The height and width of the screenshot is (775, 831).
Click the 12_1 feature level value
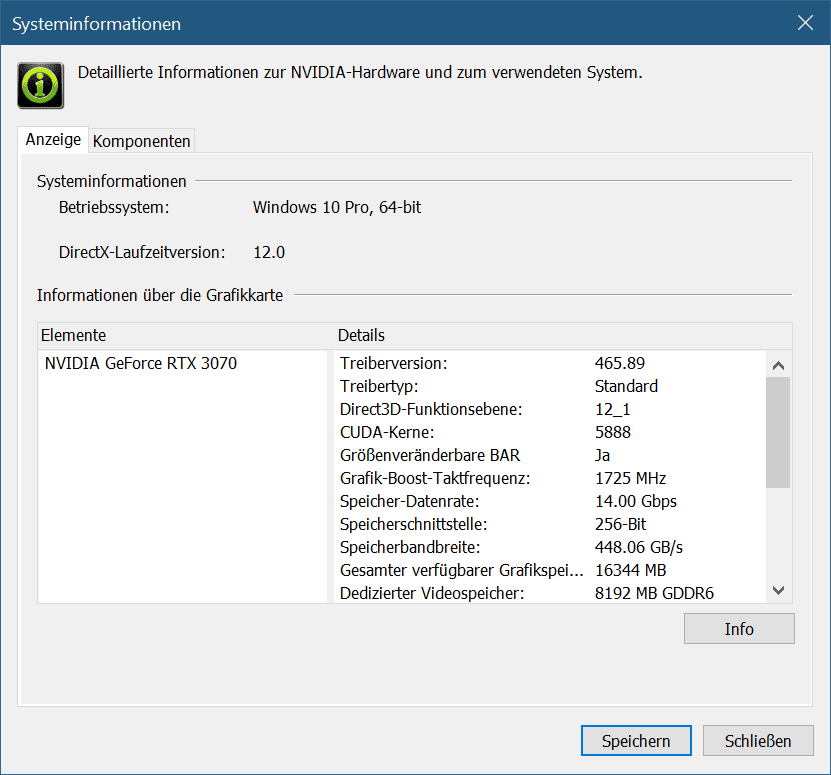pos(613,409)
